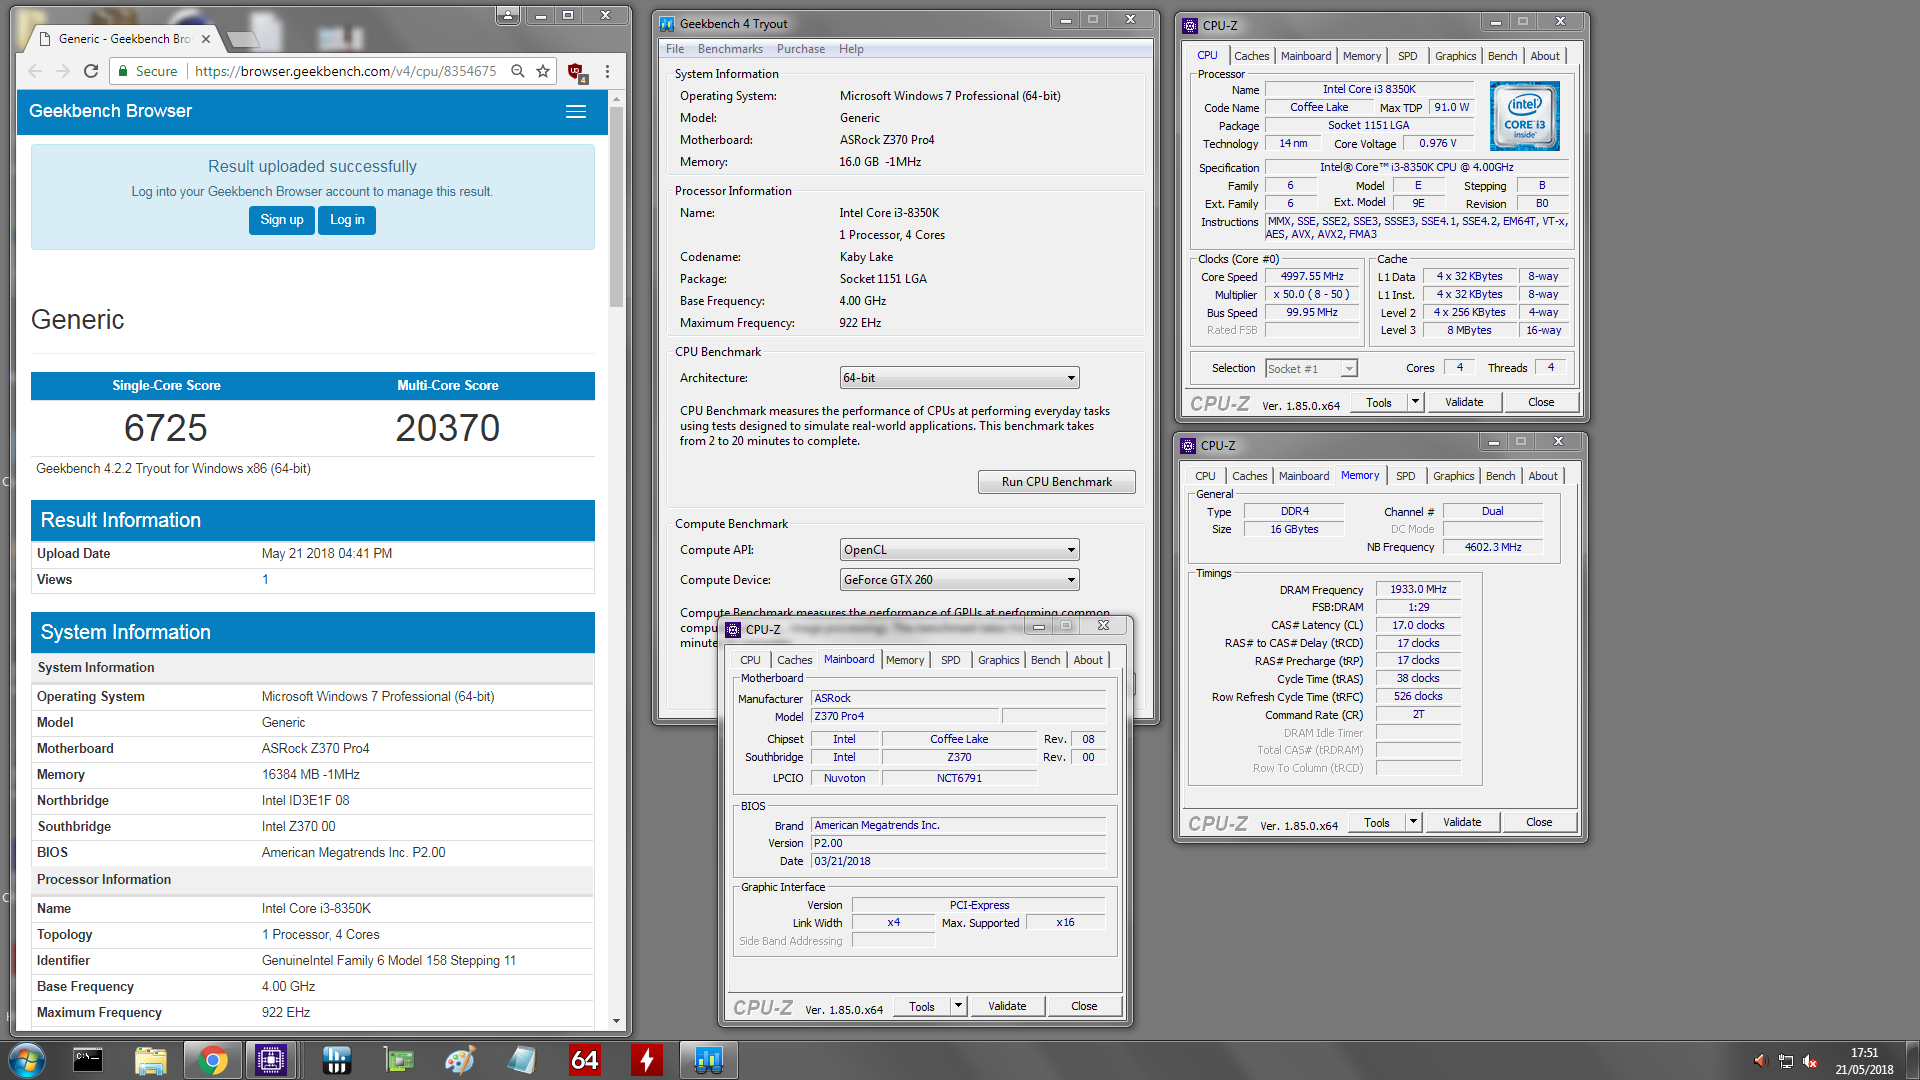Screen dimensions: 1920x1080
Task: Reload the Geekbench Browser page
Action: pos(91,71)
